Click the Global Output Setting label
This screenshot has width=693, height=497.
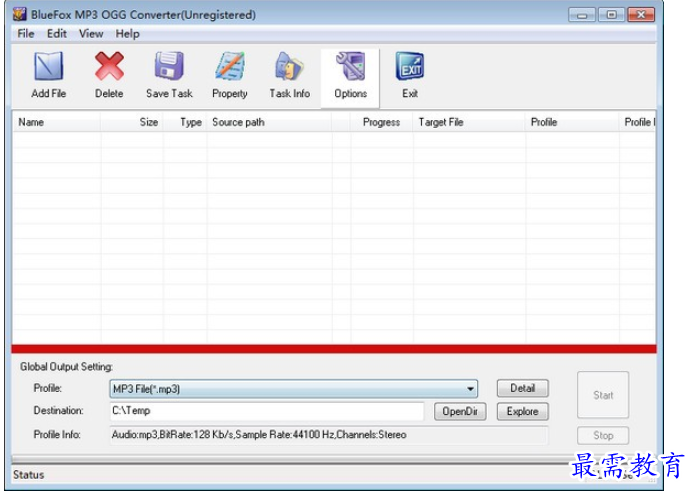[66, 367]
